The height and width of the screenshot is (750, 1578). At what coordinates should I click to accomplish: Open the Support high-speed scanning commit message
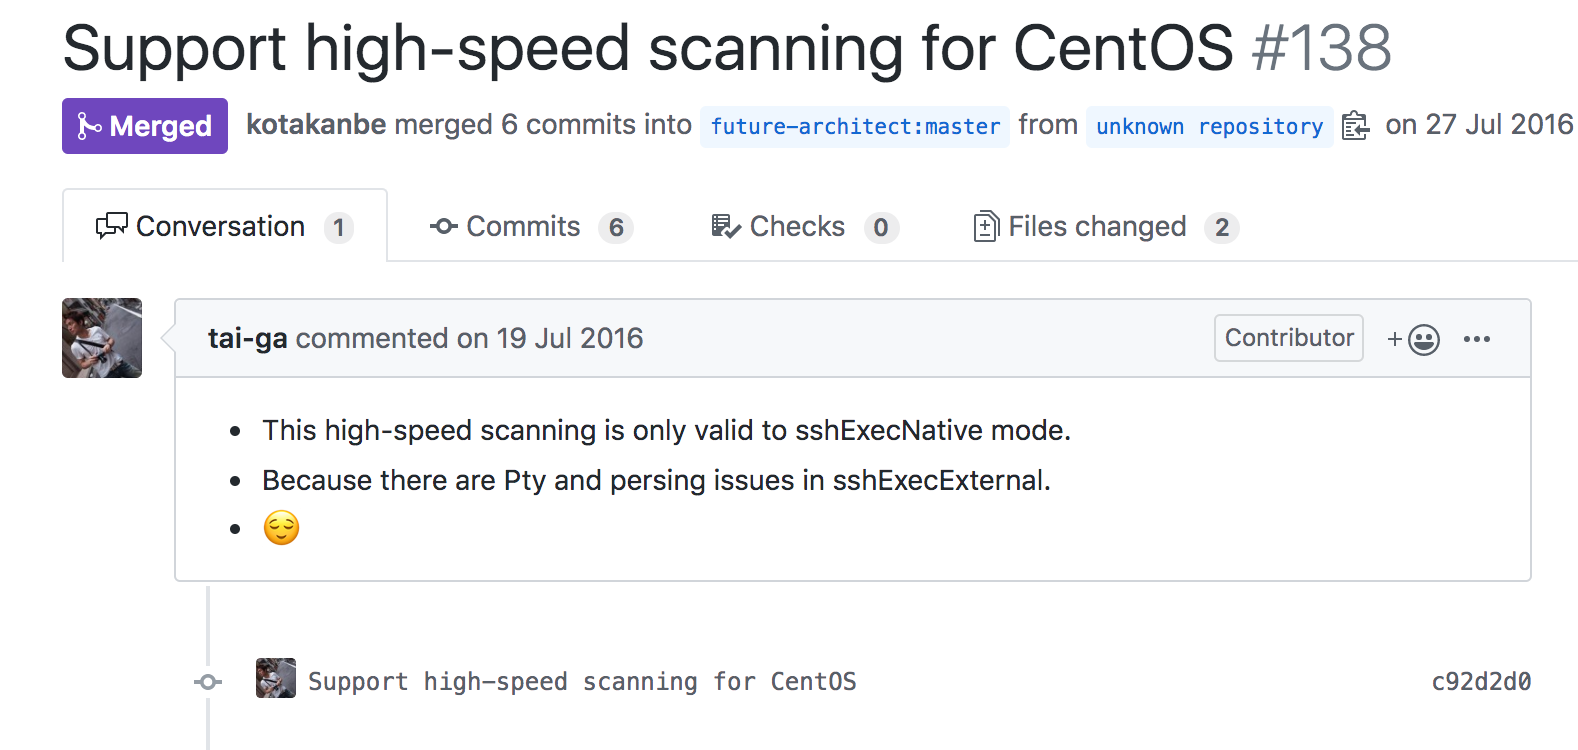582,682
